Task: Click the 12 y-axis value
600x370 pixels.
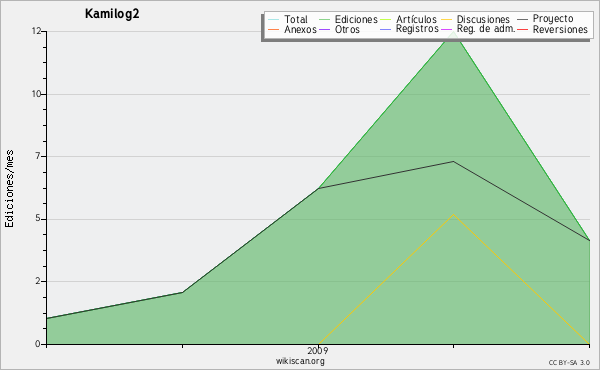Action: (37, 31)
